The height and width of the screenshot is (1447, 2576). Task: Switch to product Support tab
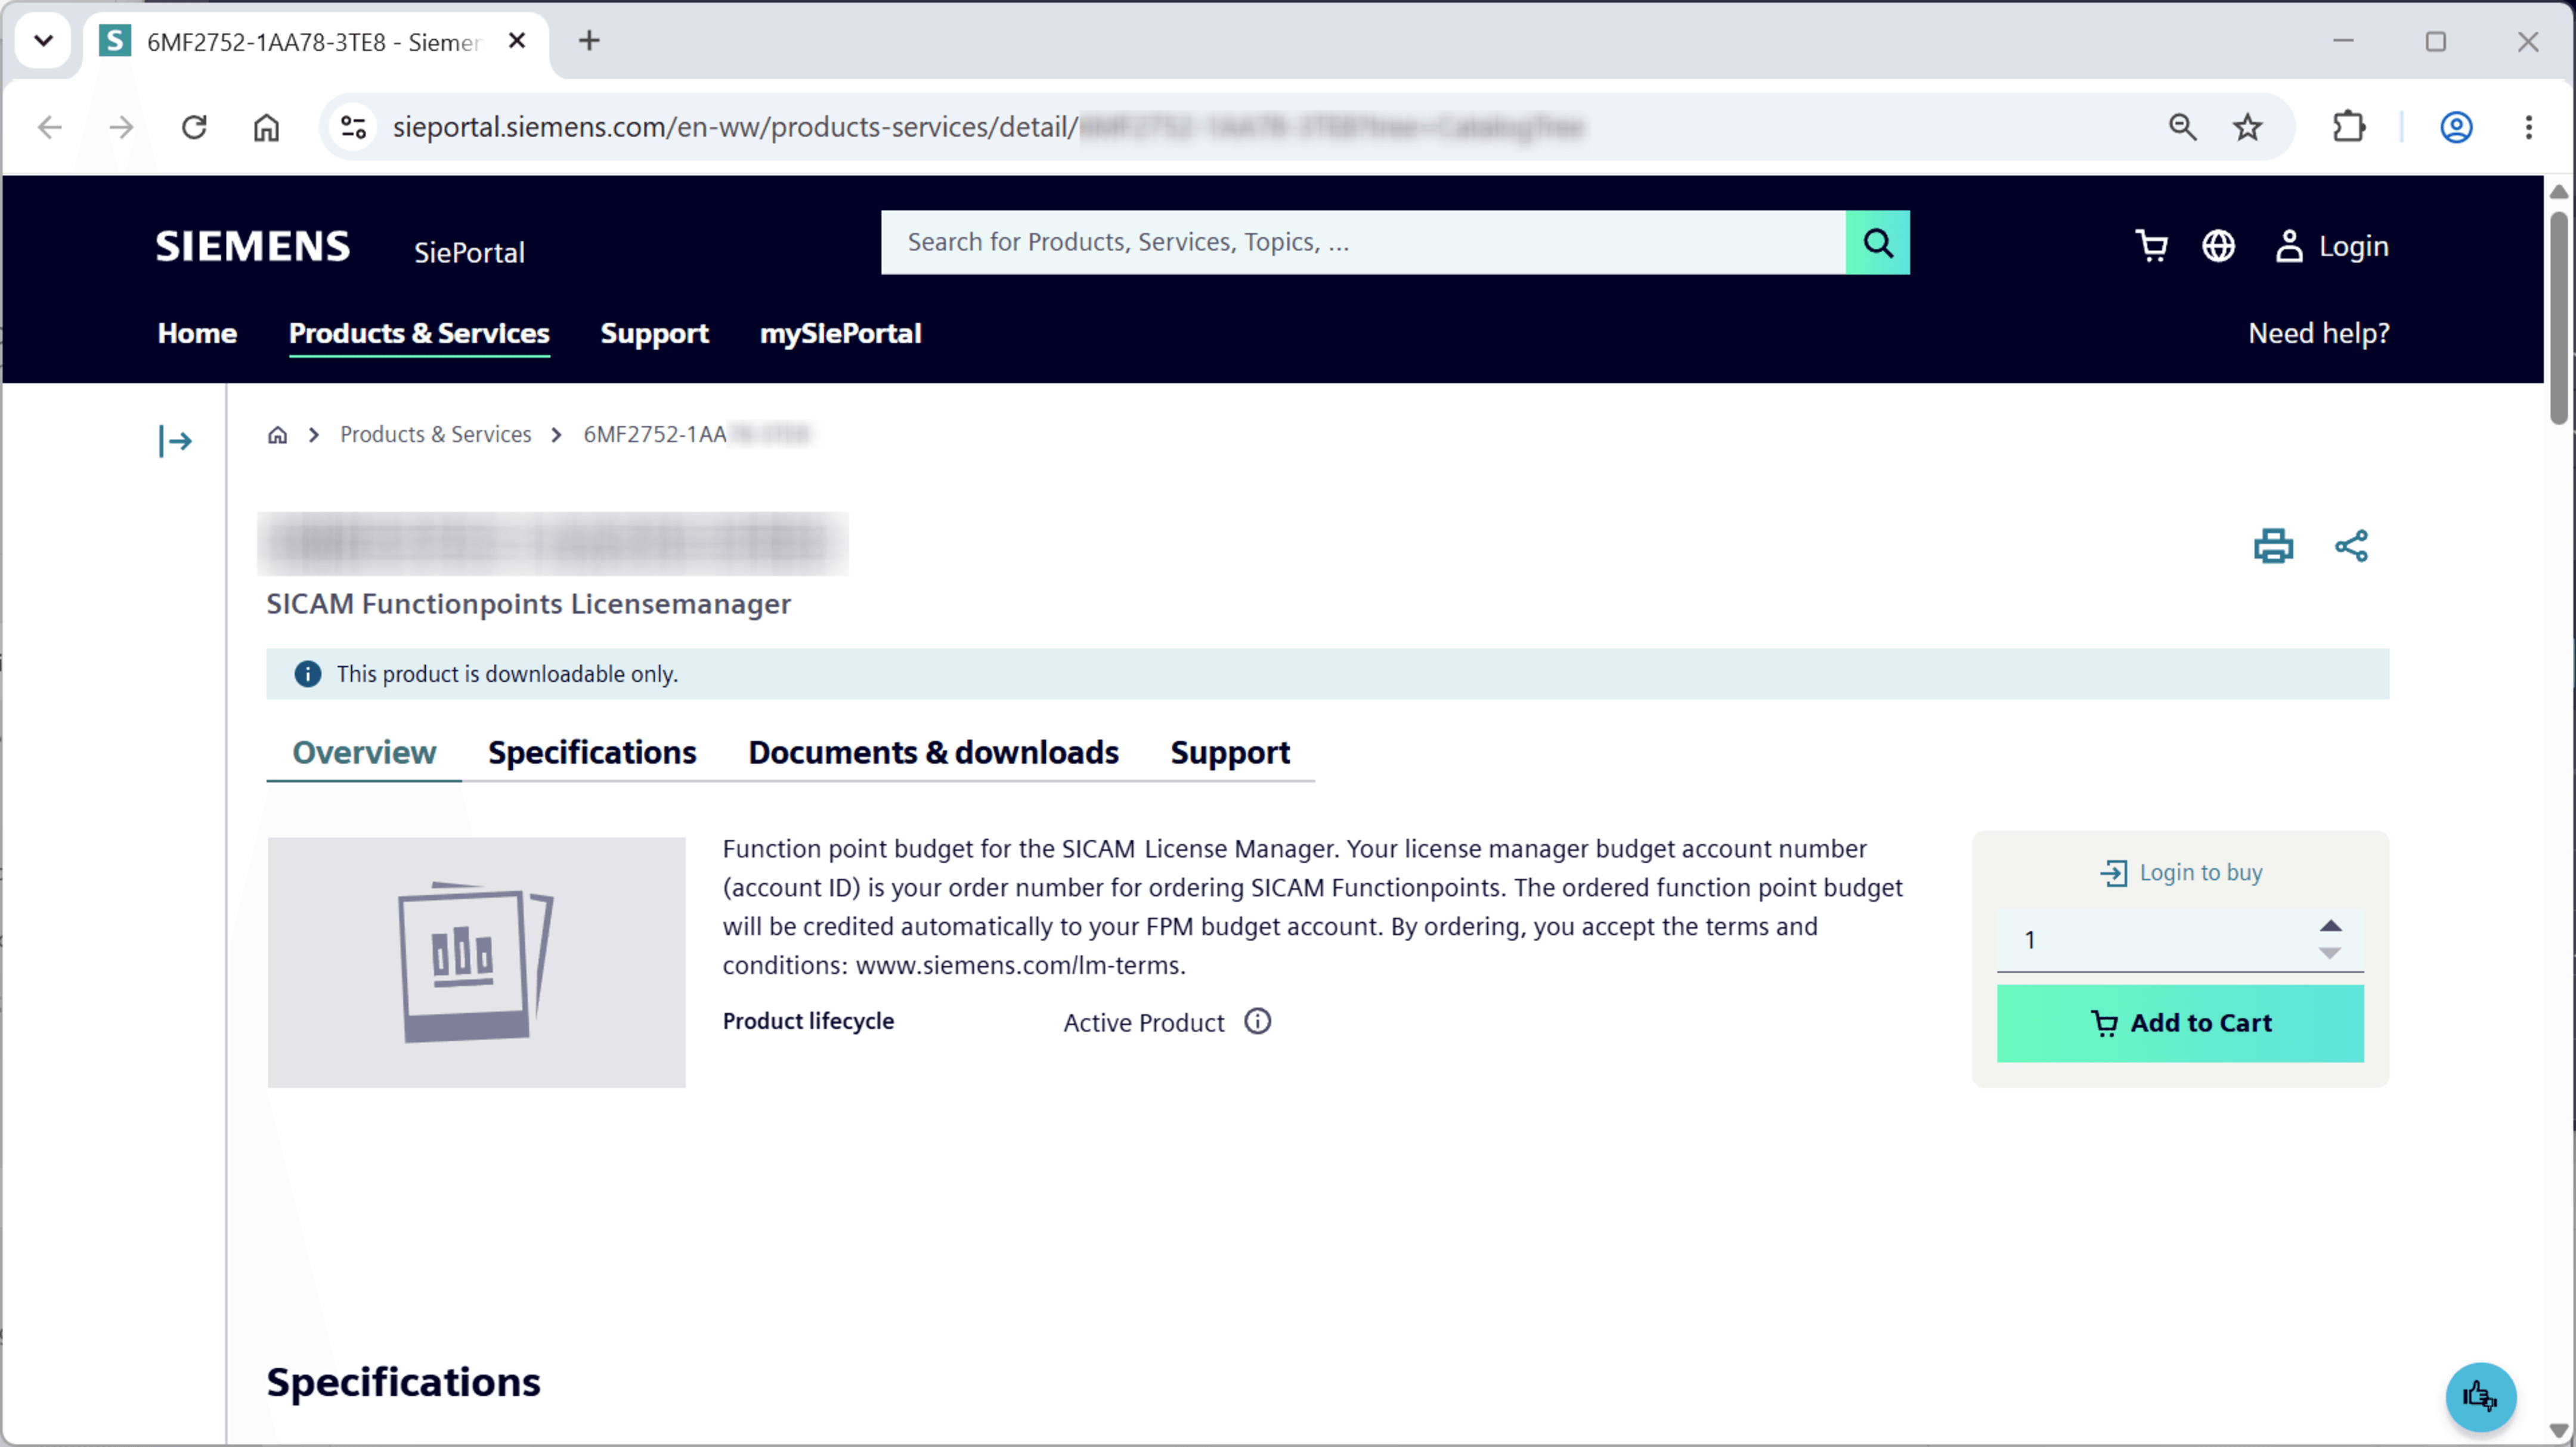1230,752
